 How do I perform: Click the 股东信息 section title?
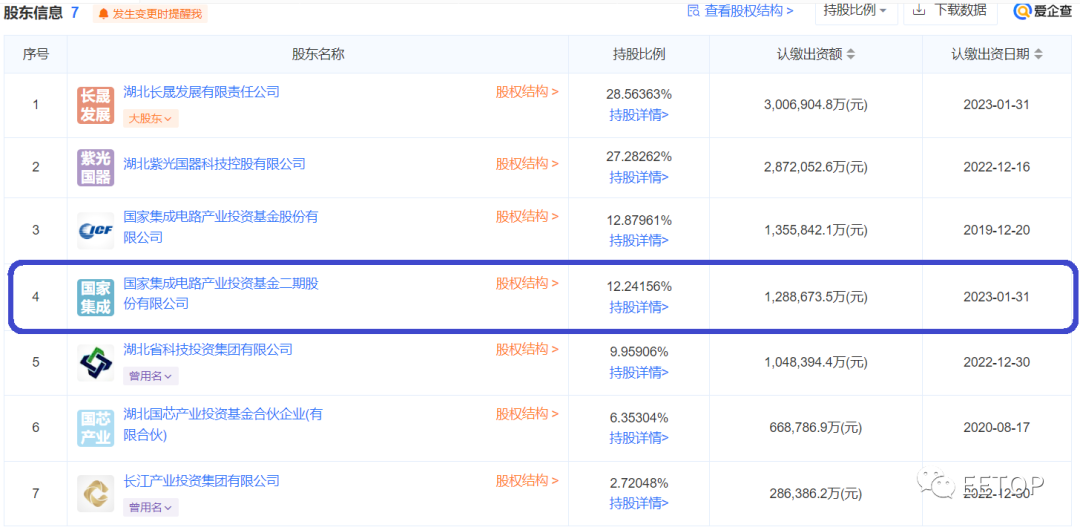(x=33, y=12)
